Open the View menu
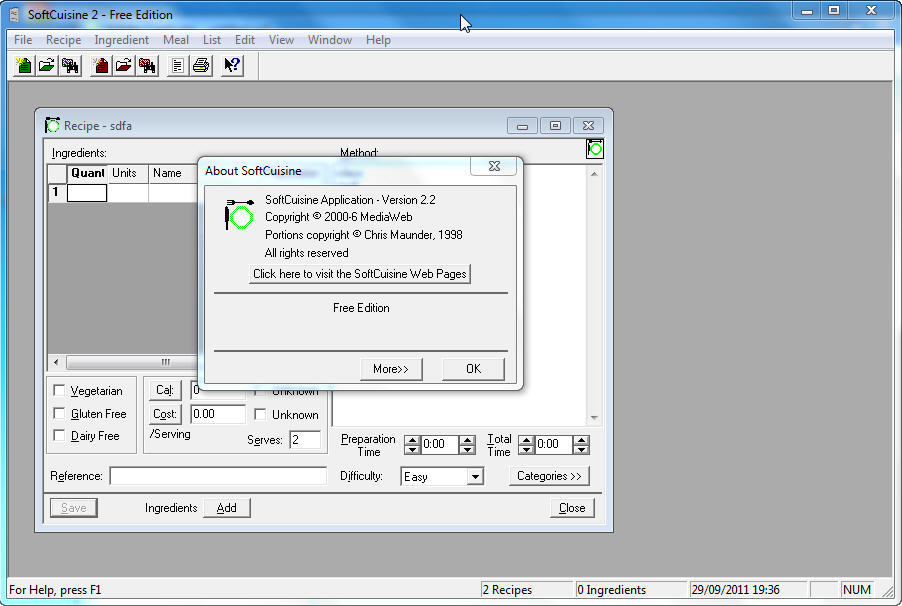This screenshot has height=606, width=902. pyautogui.click(x=281, y=40)
